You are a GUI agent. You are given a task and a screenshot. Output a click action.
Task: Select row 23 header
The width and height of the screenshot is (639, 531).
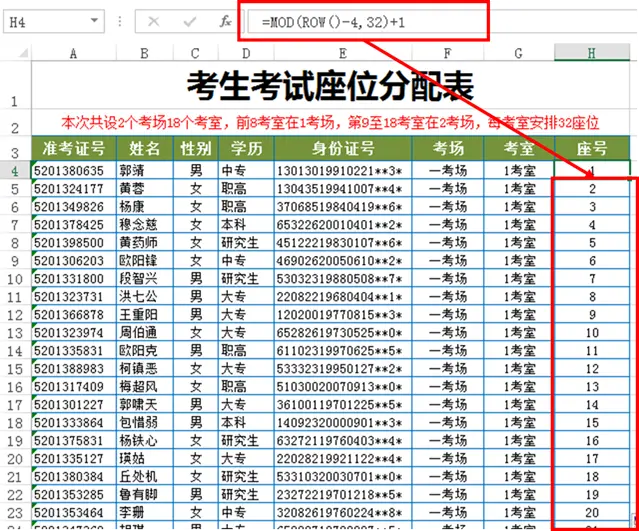pos(15,513)
